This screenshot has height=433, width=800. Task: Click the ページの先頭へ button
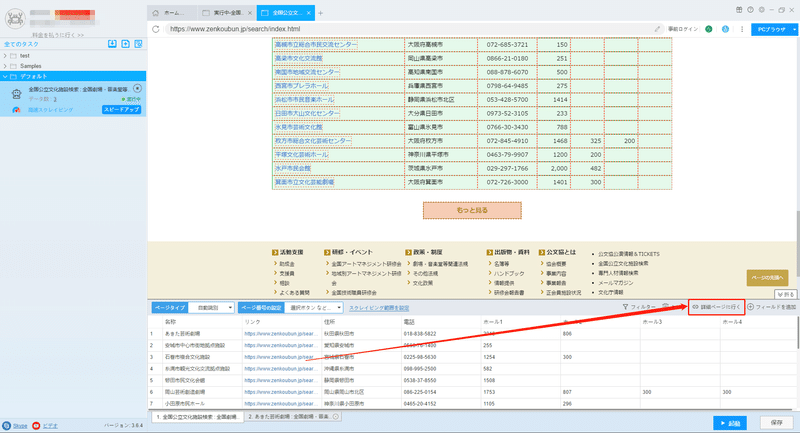pyautogui.click(x=767, y=278)
